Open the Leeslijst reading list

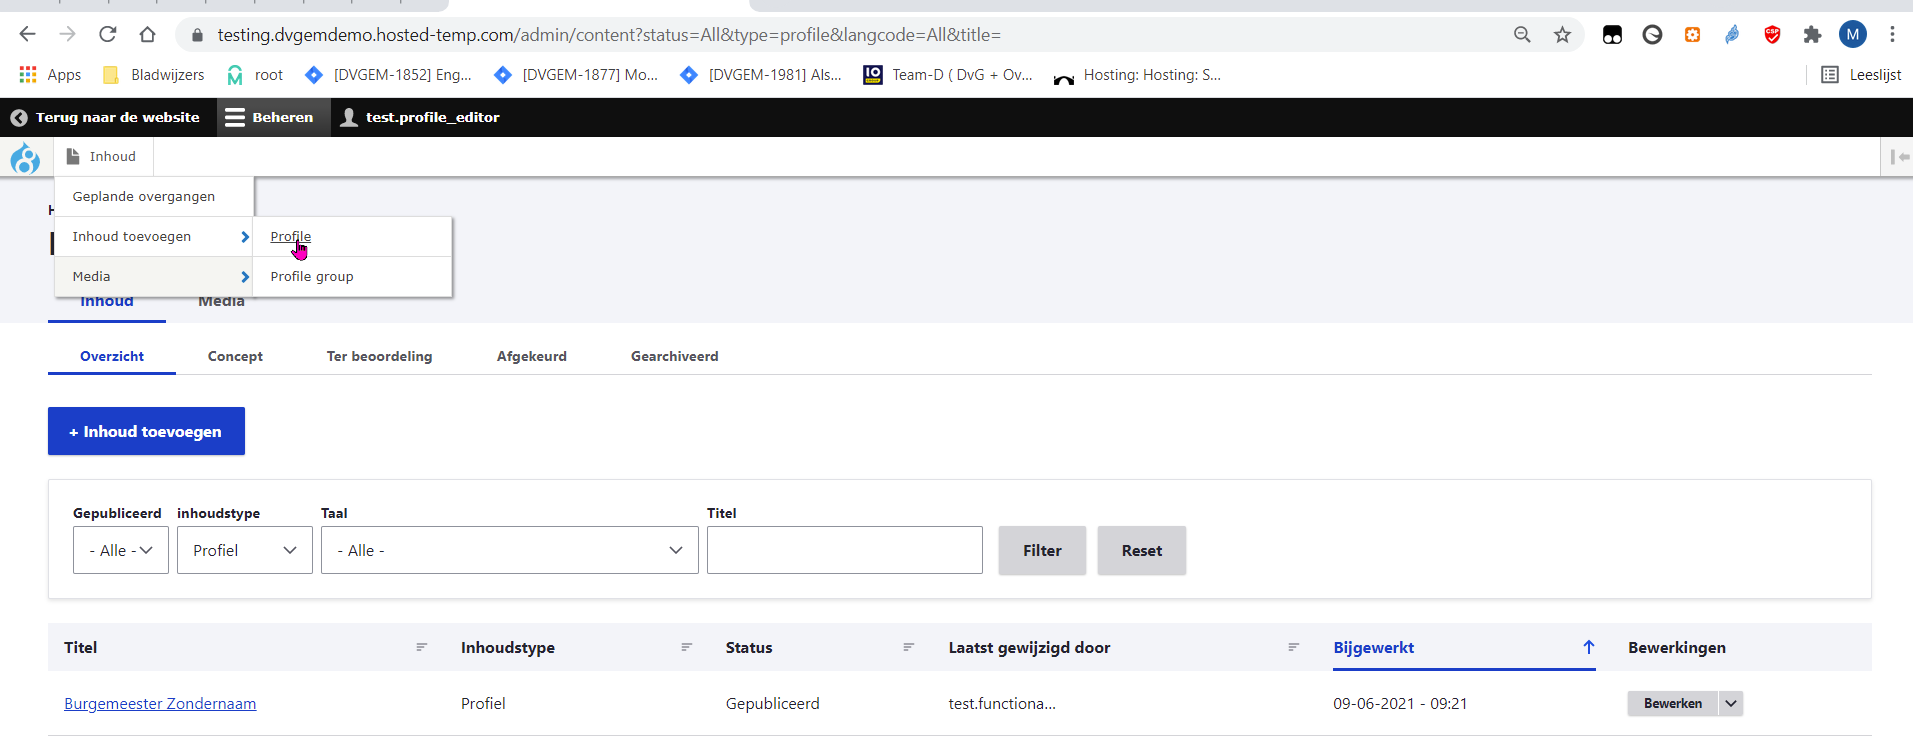[1861, 75]
